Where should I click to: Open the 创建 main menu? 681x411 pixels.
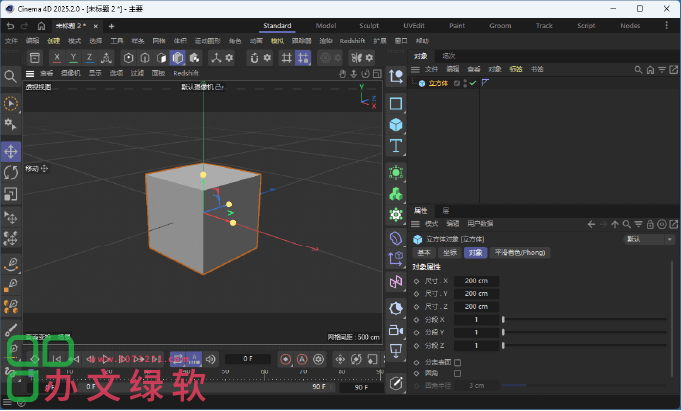point(53,41)
